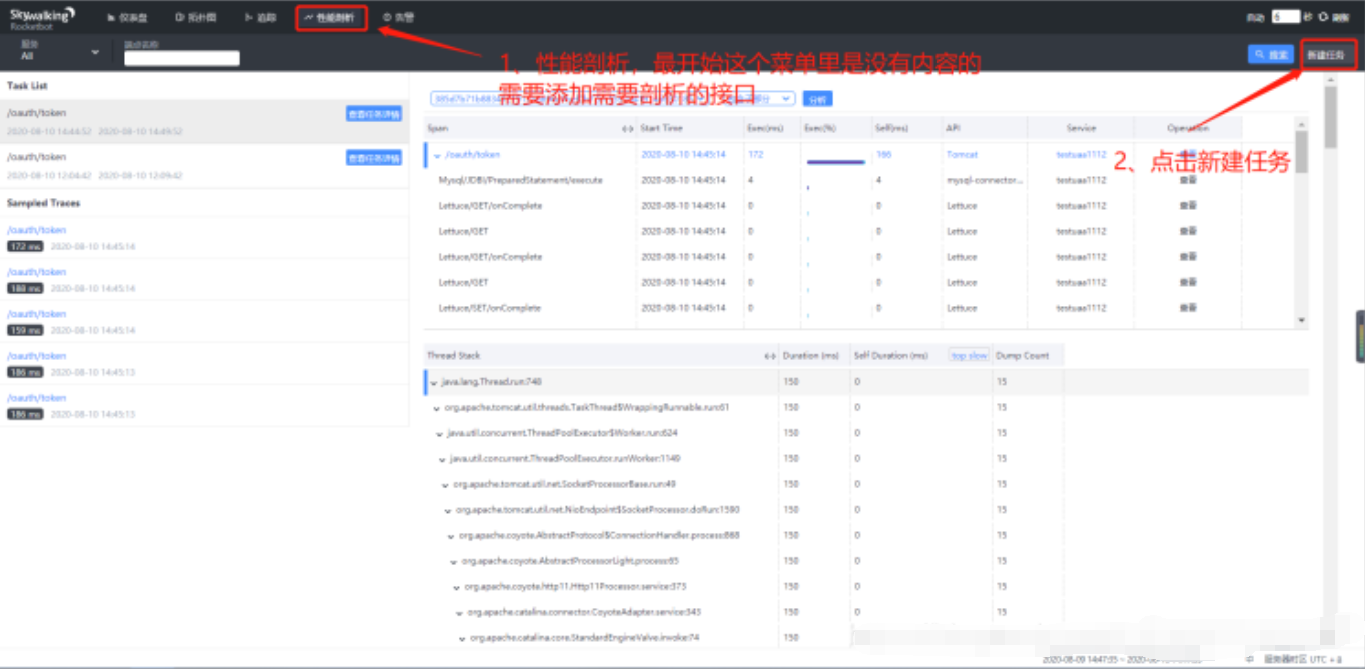Image resolution: width=1367 pixels, height=669 pixels.
Task: Select the 性能剖析 profiling menu
Action: (x=329, y=17)
